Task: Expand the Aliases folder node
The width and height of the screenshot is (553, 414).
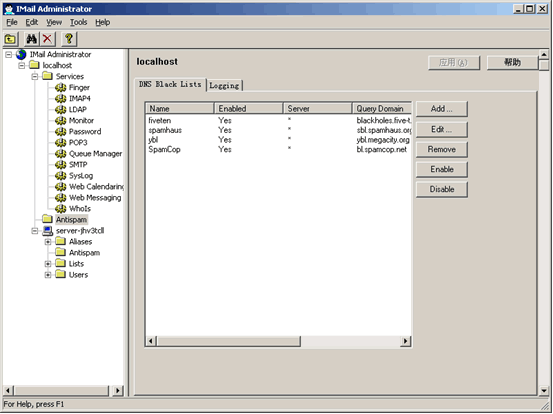Action: coord(48,242)
